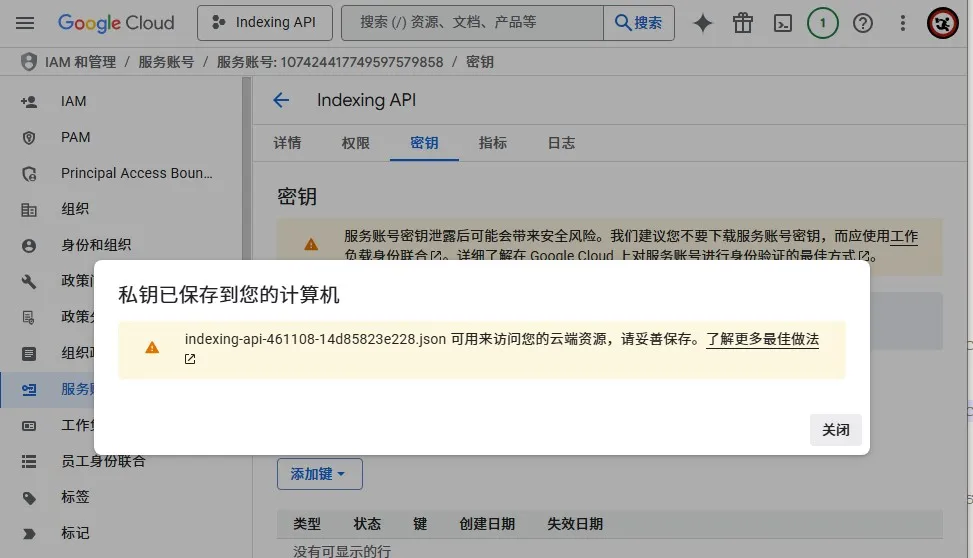This screenshot has height=558, width=973.
Task: Go to 服务账号 breadcrumb link
Action: click(x=166, y=62)
